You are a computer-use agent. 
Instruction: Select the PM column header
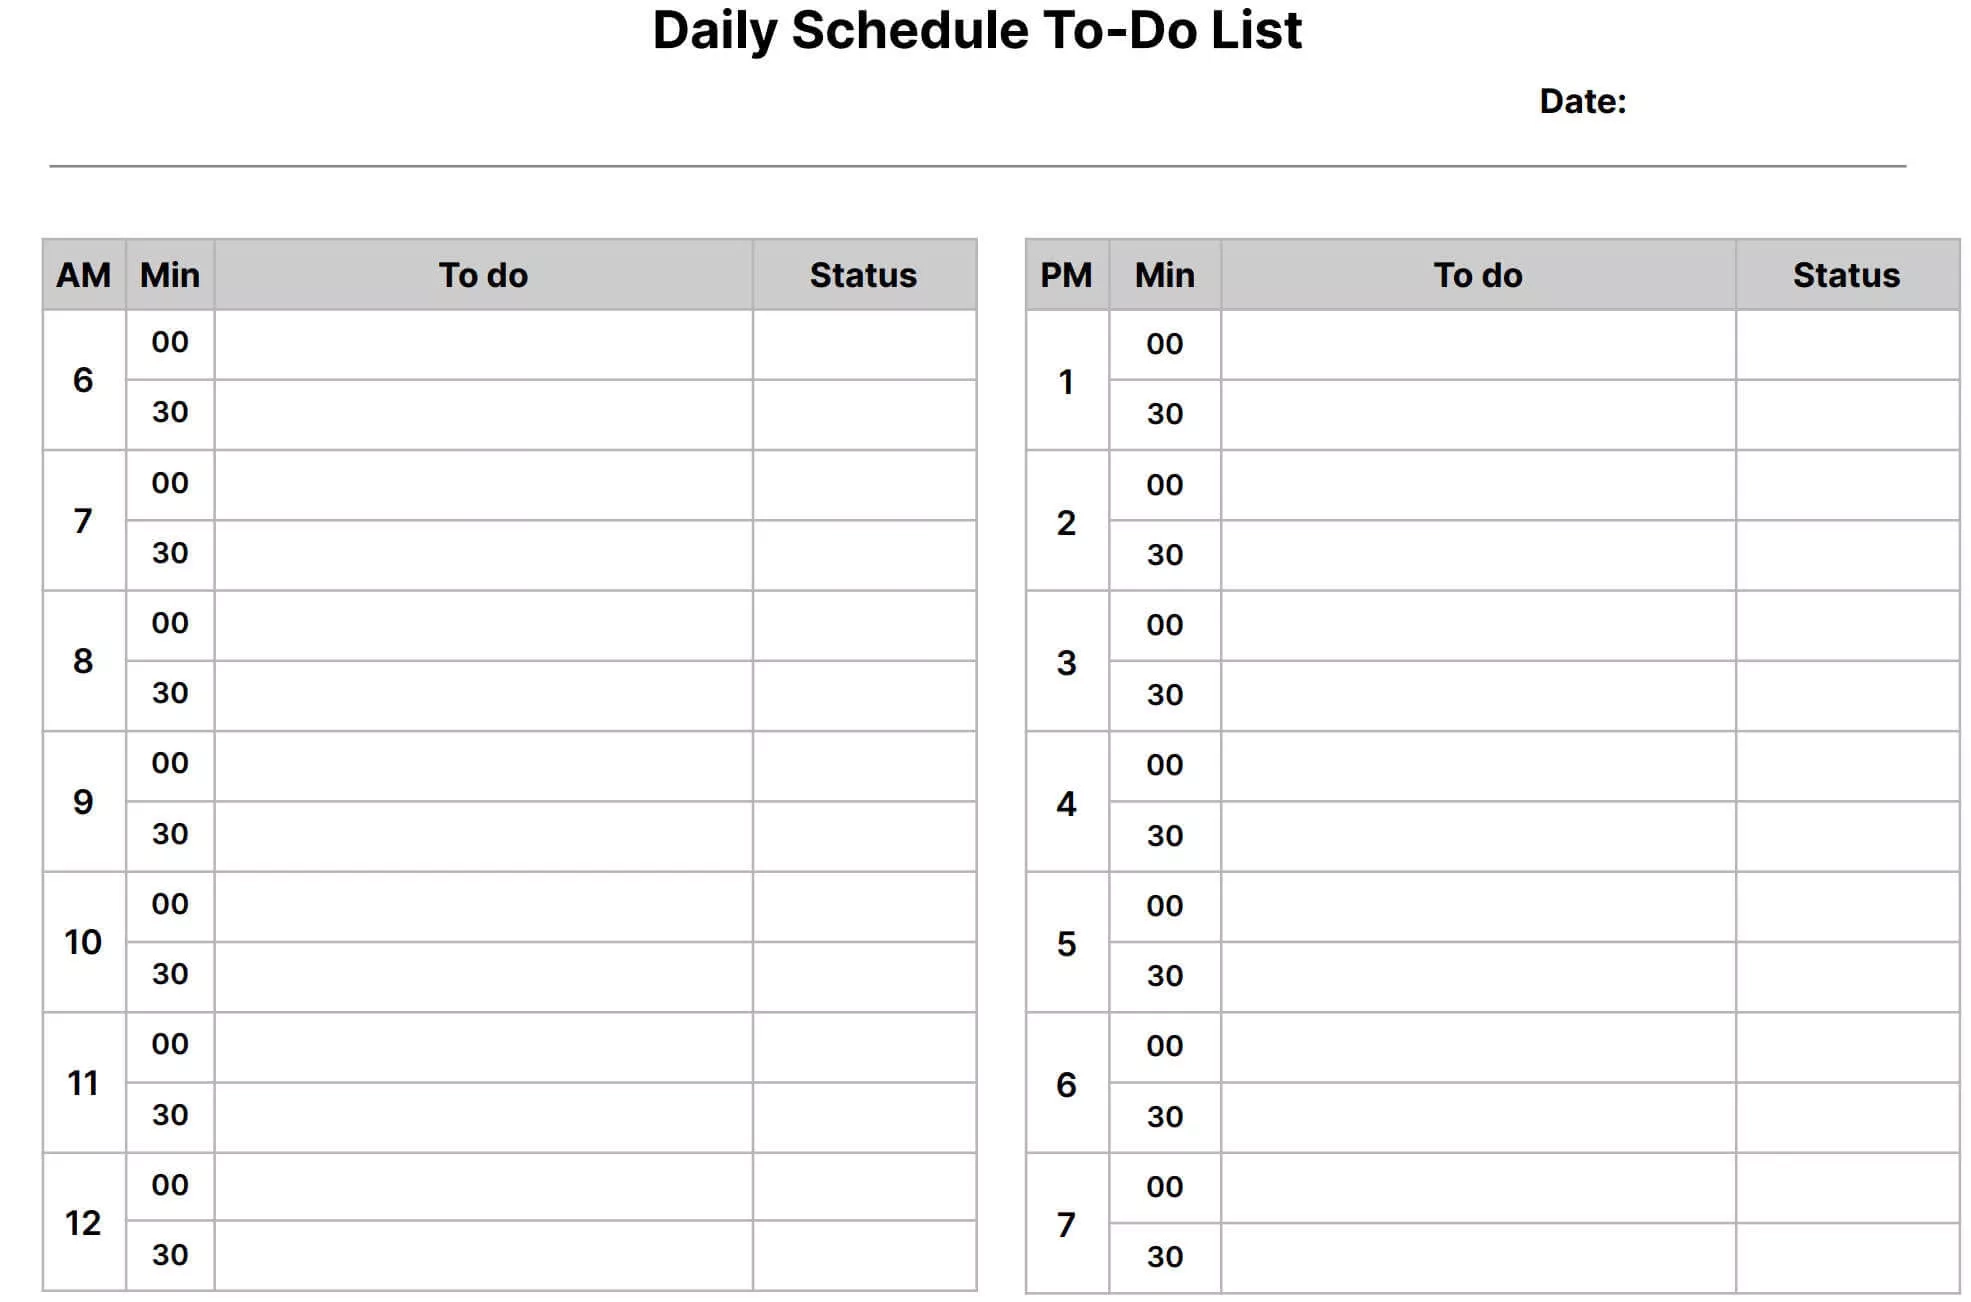click(1066, 275)
